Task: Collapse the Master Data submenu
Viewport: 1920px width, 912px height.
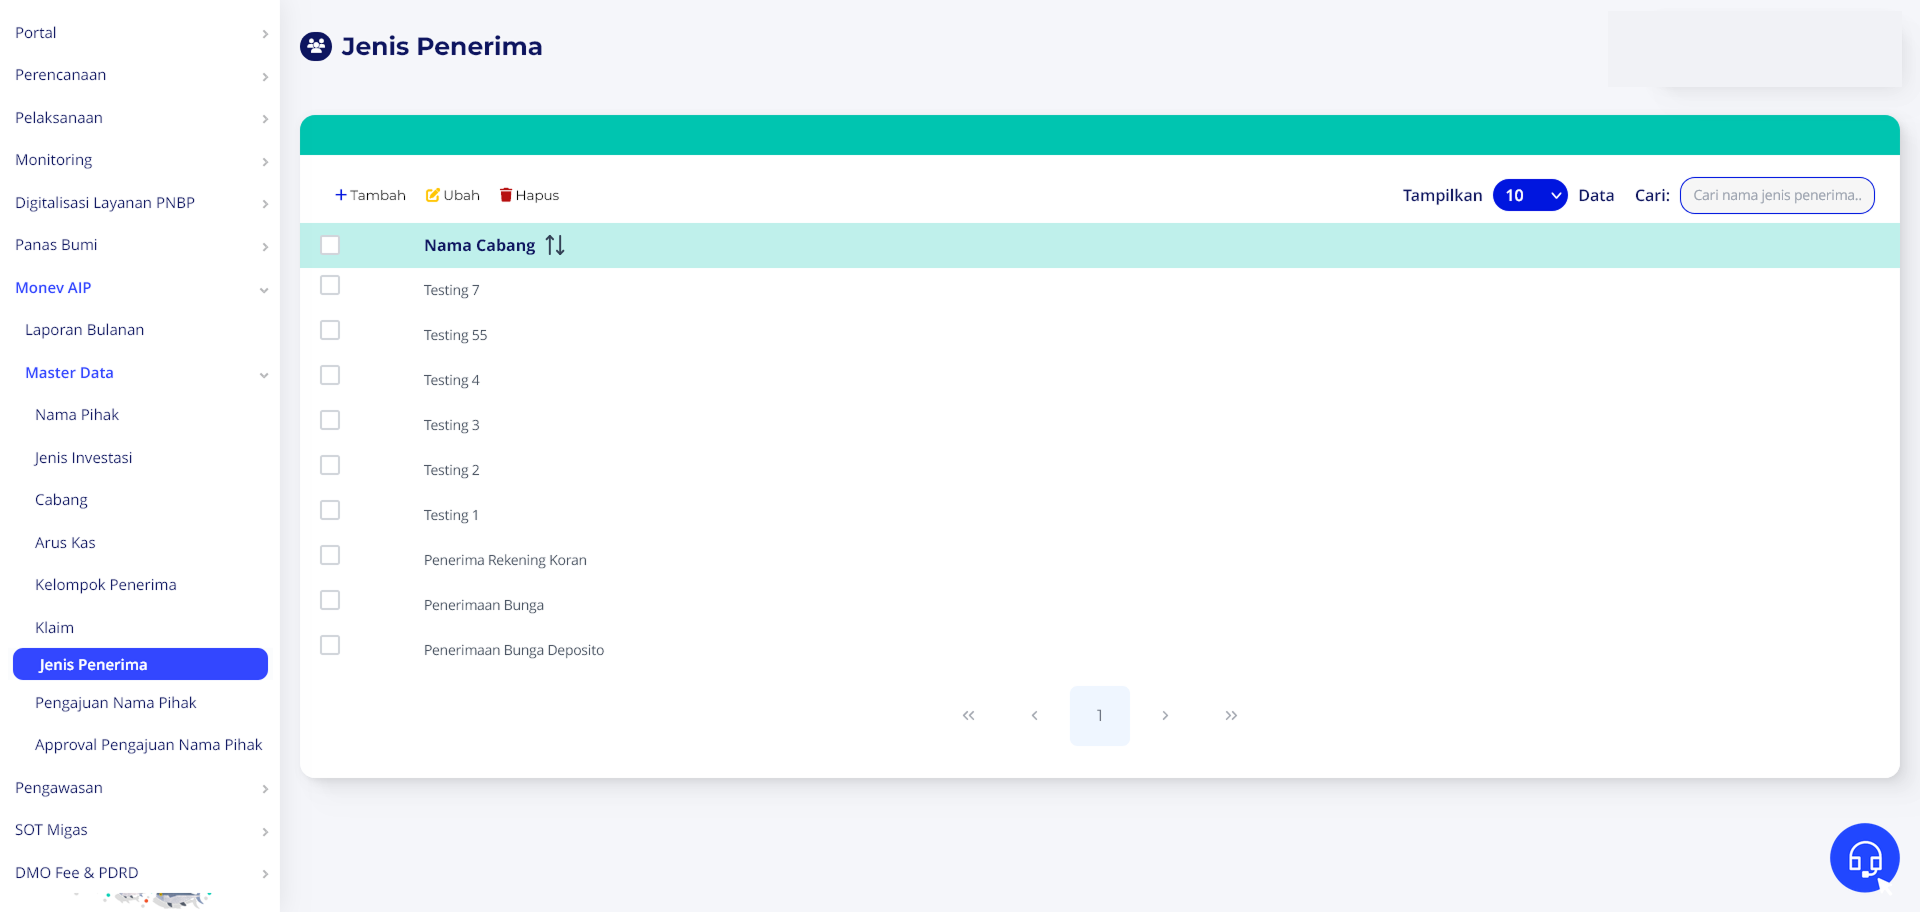Action: point(145,373)
